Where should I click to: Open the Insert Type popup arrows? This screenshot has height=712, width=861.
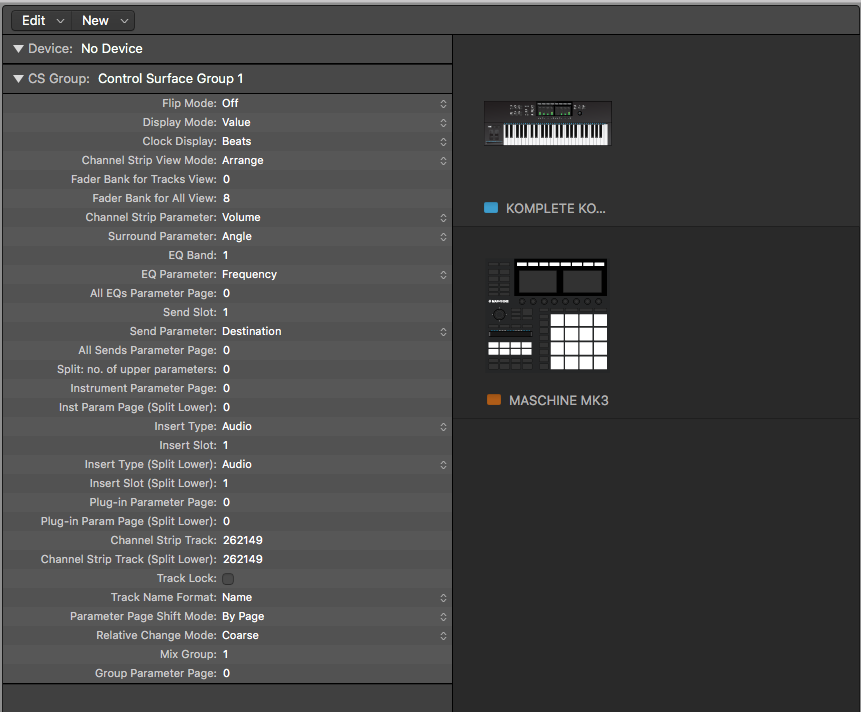(443, 427)
